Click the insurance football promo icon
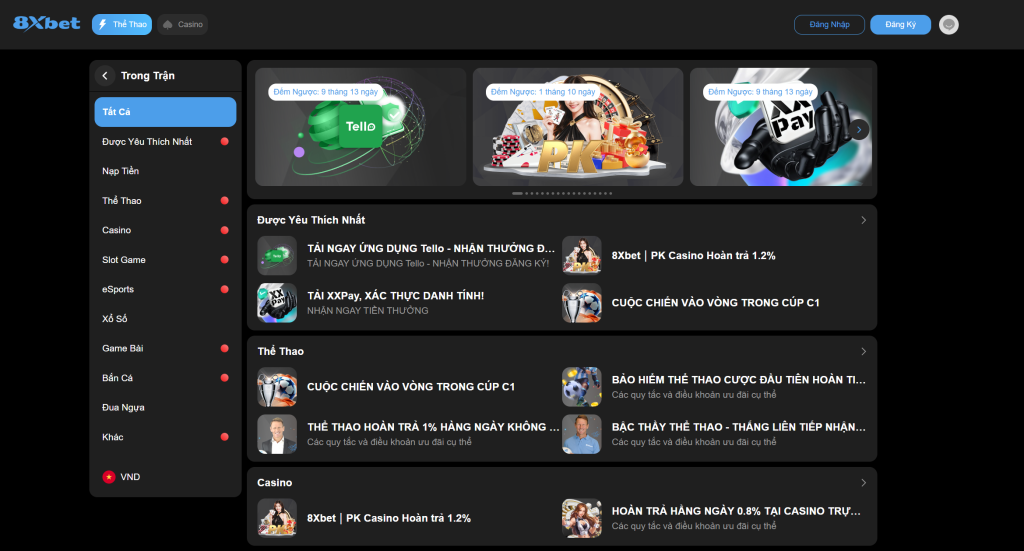Viewport: 1024px width, 551px height. [x=581, y=387]
